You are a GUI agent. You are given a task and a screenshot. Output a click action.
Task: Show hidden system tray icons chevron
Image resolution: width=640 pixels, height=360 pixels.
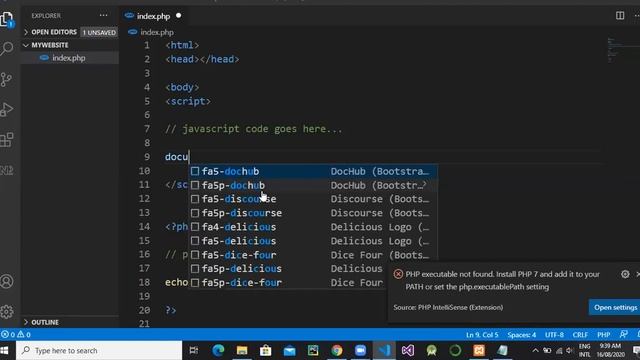tap(536, 351)
